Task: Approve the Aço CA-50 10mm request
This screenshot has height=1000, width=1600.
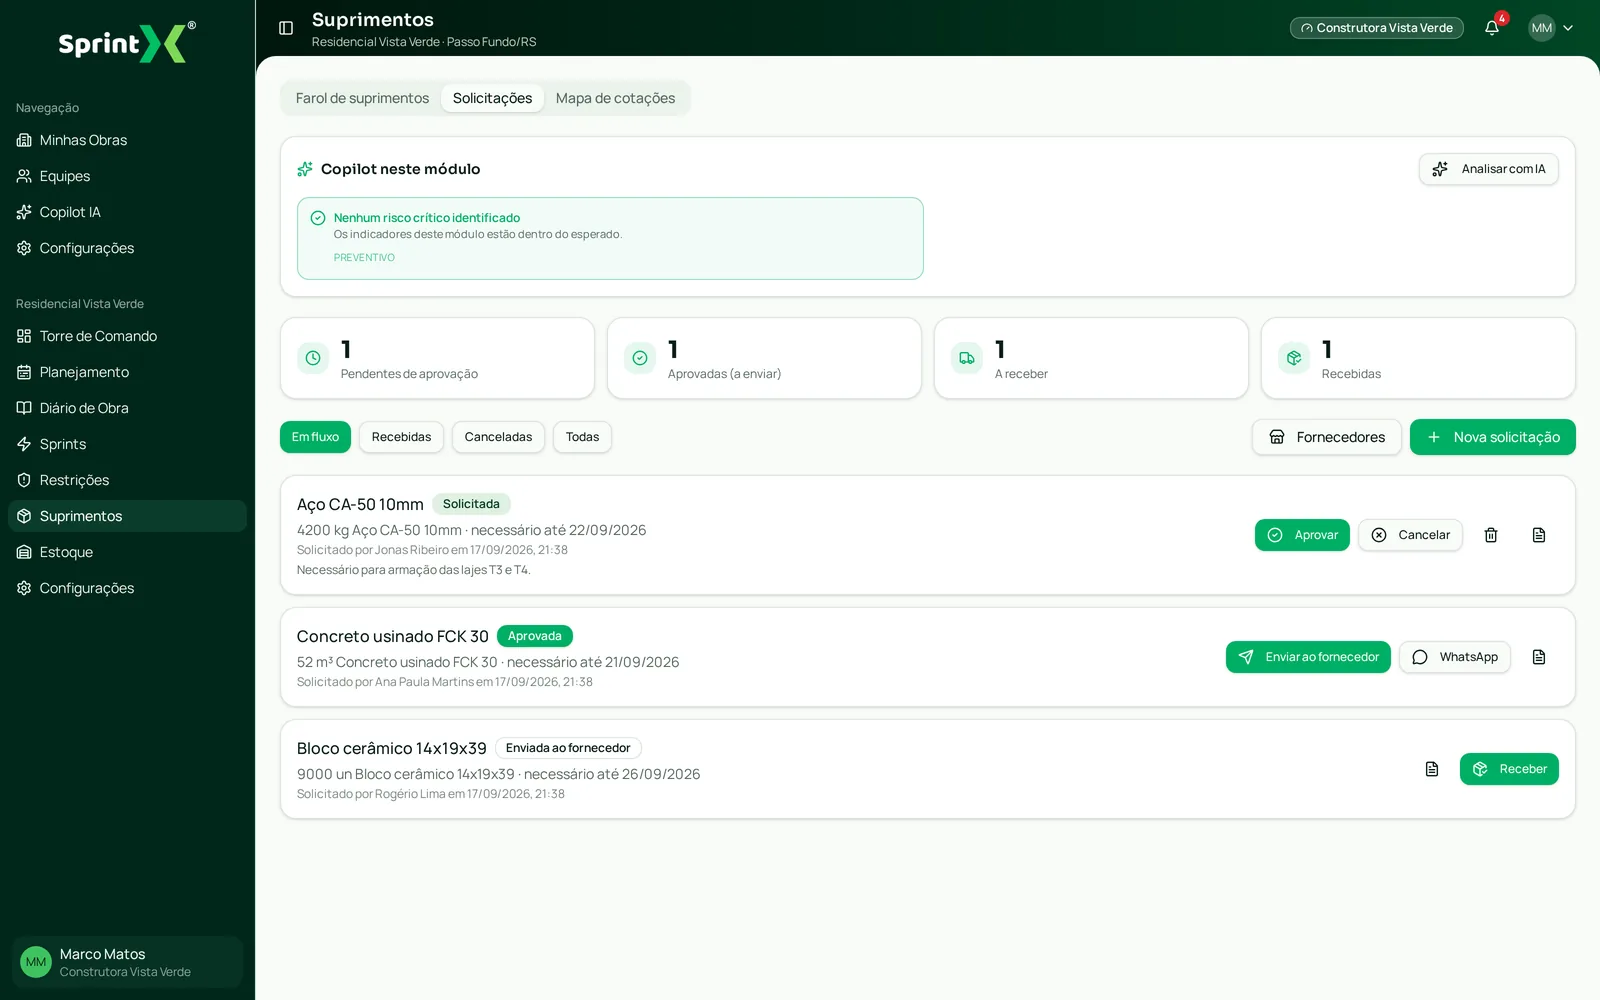Action: (1302, 535)
